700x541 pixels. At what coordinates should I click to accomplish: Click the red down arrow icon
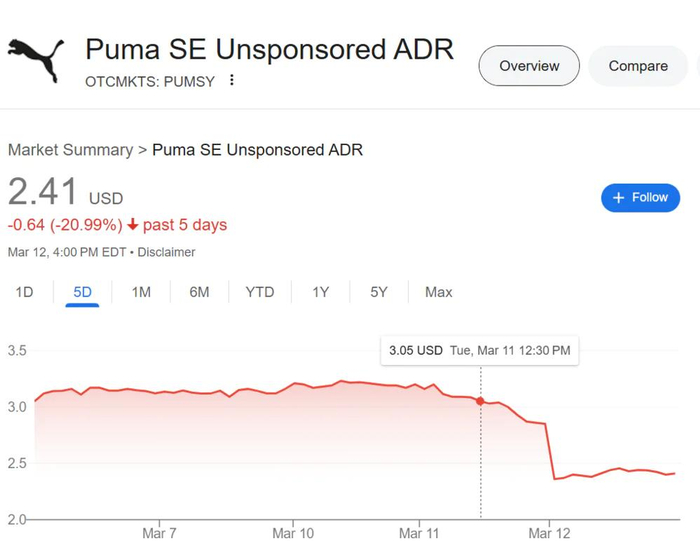point(132,225)
